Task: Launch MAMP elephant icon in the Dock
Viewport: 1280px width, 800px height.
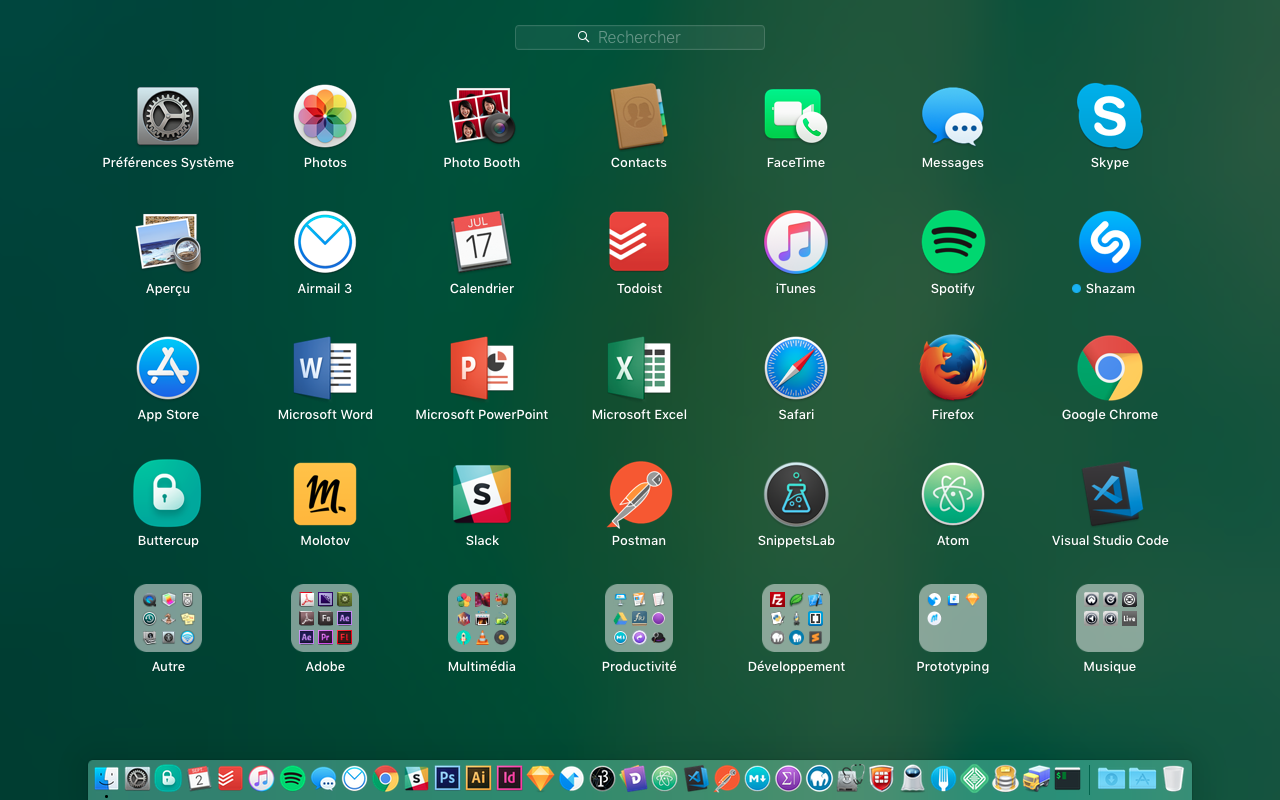Action: click(x=819, y=778)
